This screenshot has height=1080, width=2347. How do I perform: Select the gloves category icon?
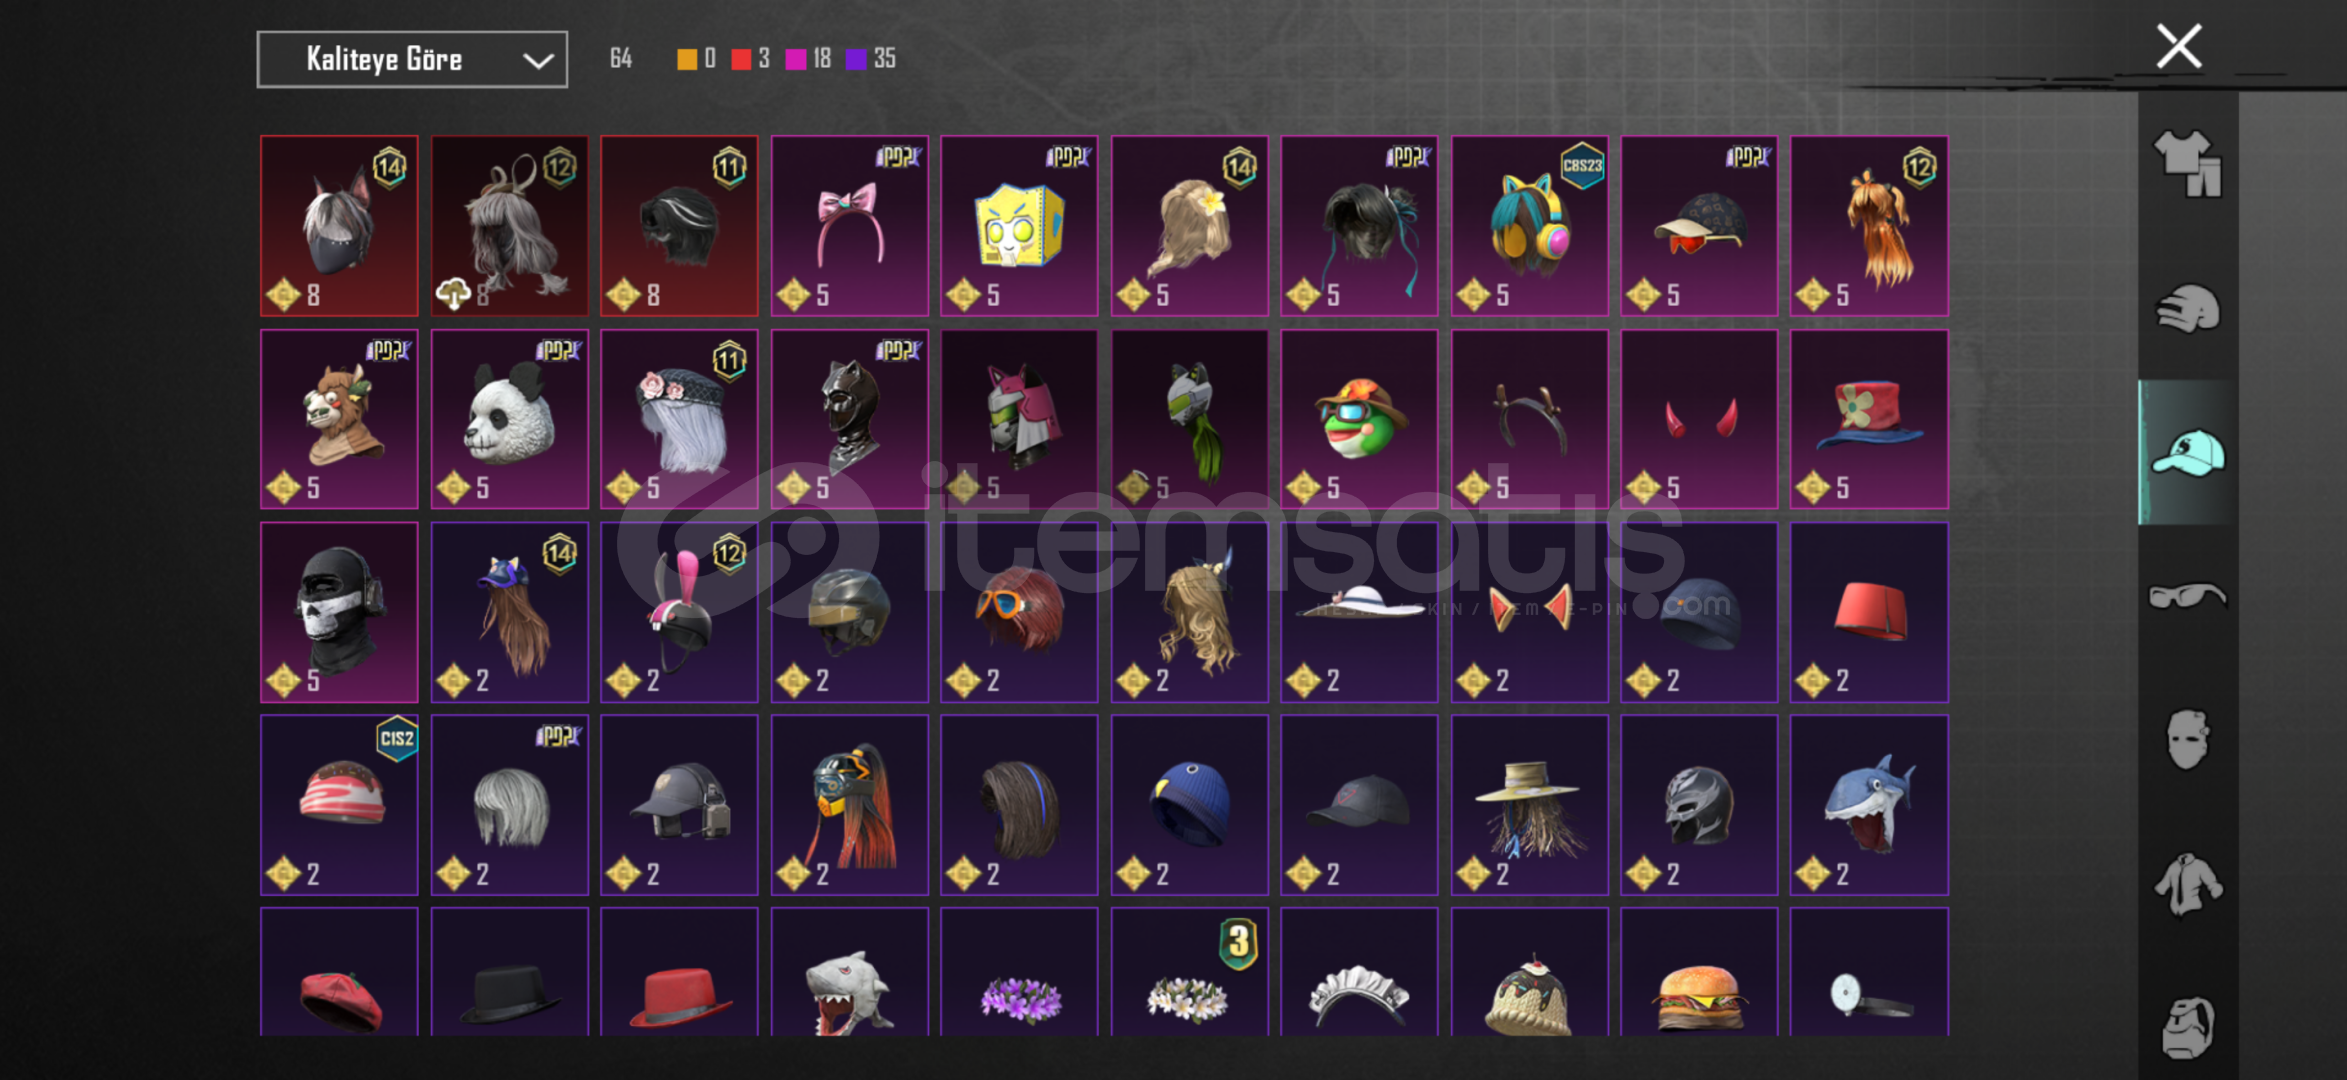pos(2188,308)
